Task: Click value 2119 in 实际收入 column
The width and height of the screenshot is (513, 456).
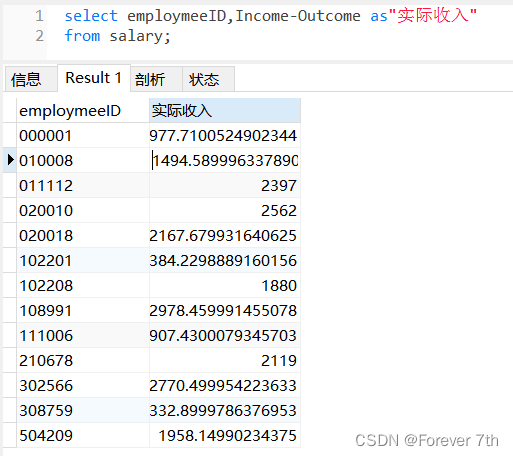Action: click(225, 360)
